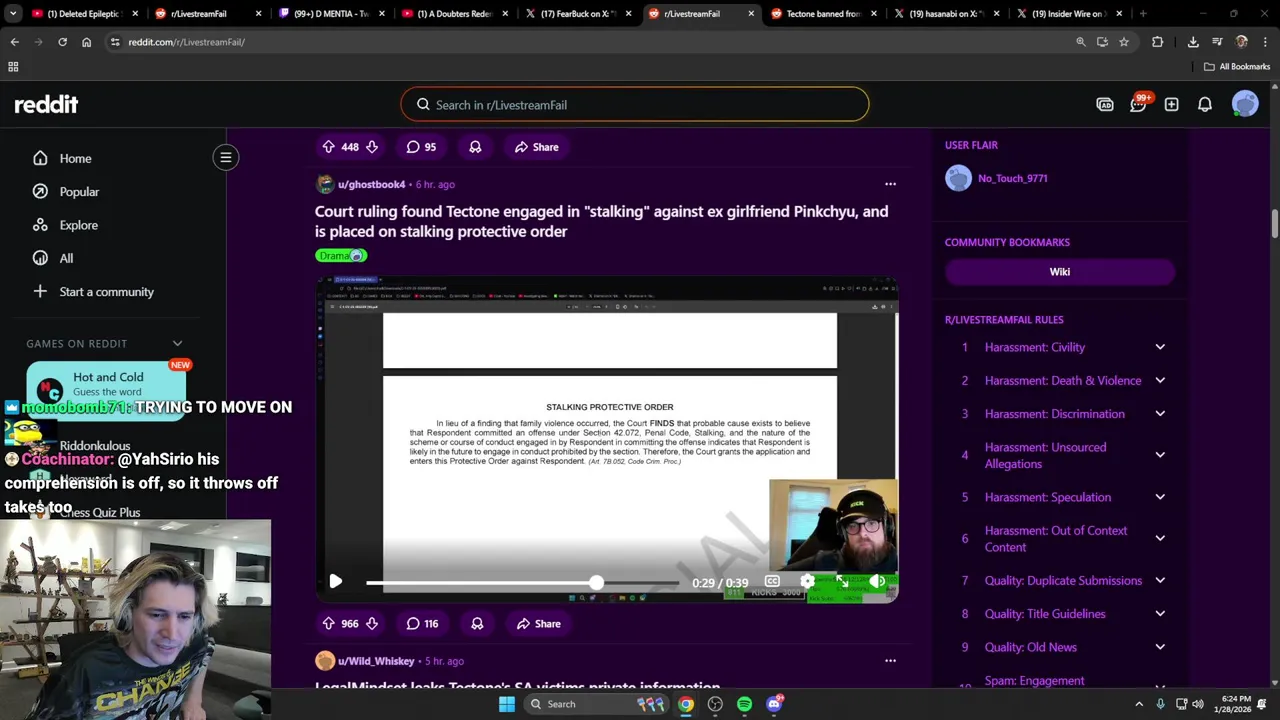This screenshot has height=720, width=1280.
Task: Downvote the post with 448 score
Action: tap(372, 147)
